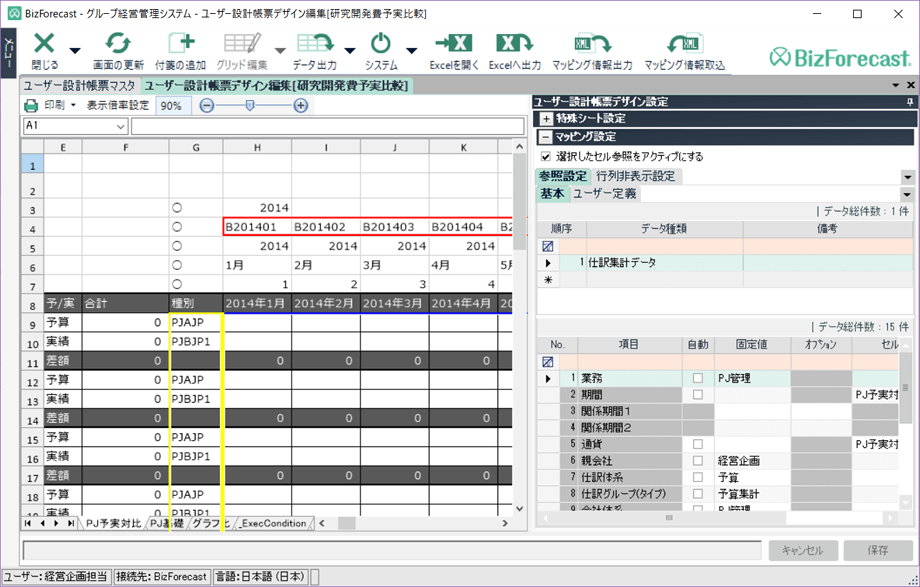Click the マッピング情報出力 XML export icon
The width and height of the screenshot is (920, 587).
[593, 44]
